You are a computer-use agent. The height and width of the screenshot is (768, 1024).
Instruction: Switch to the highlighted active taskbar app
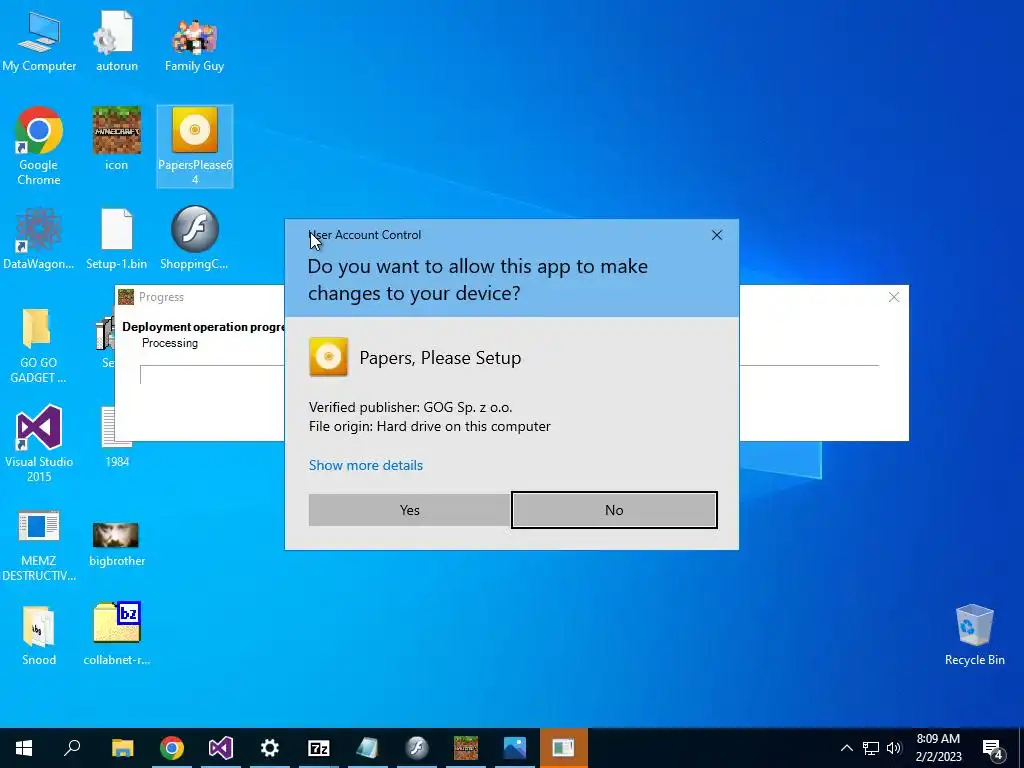[x=564, y=748]
